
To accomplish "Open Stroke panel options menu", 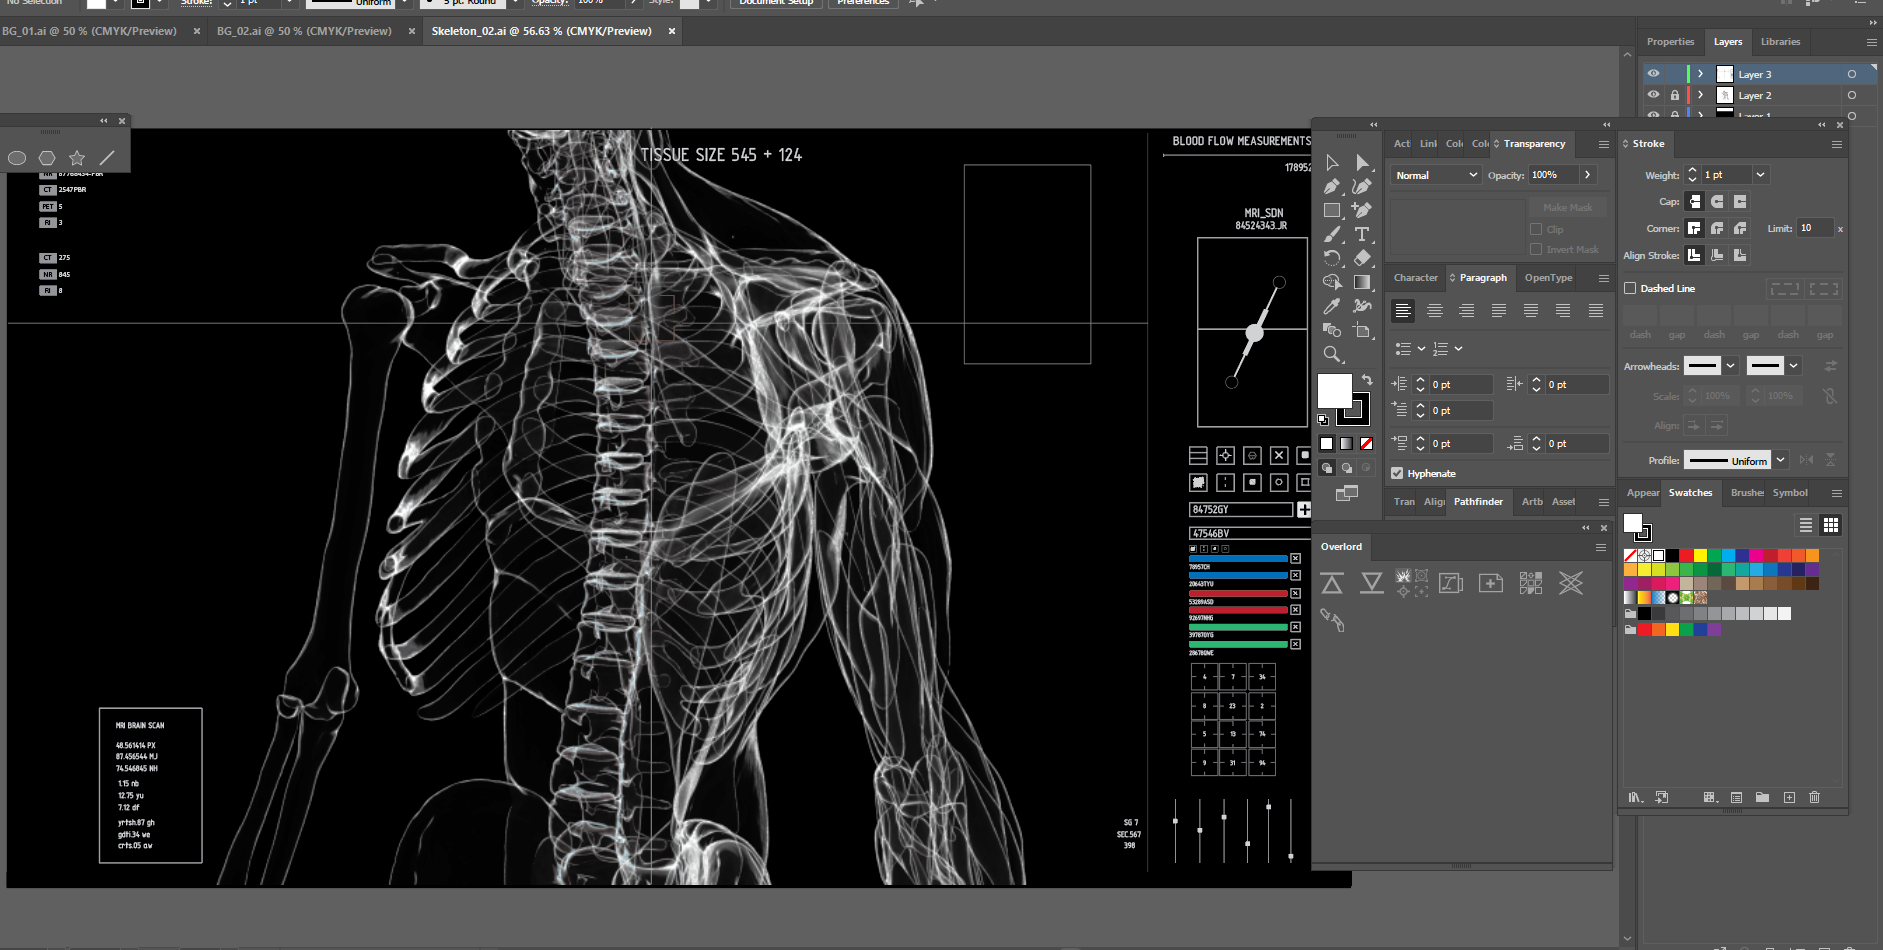I will click(1837, 144).
